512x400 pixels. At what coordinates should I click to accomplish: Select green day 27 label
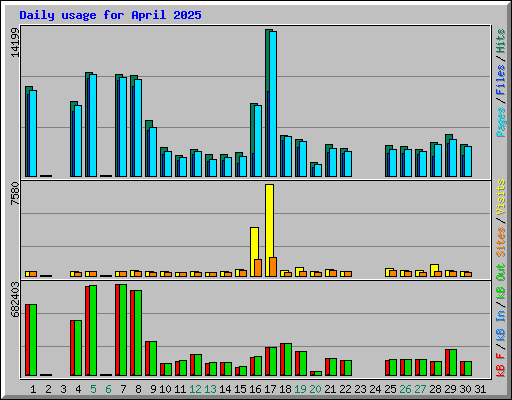click(x=420, y=389)
